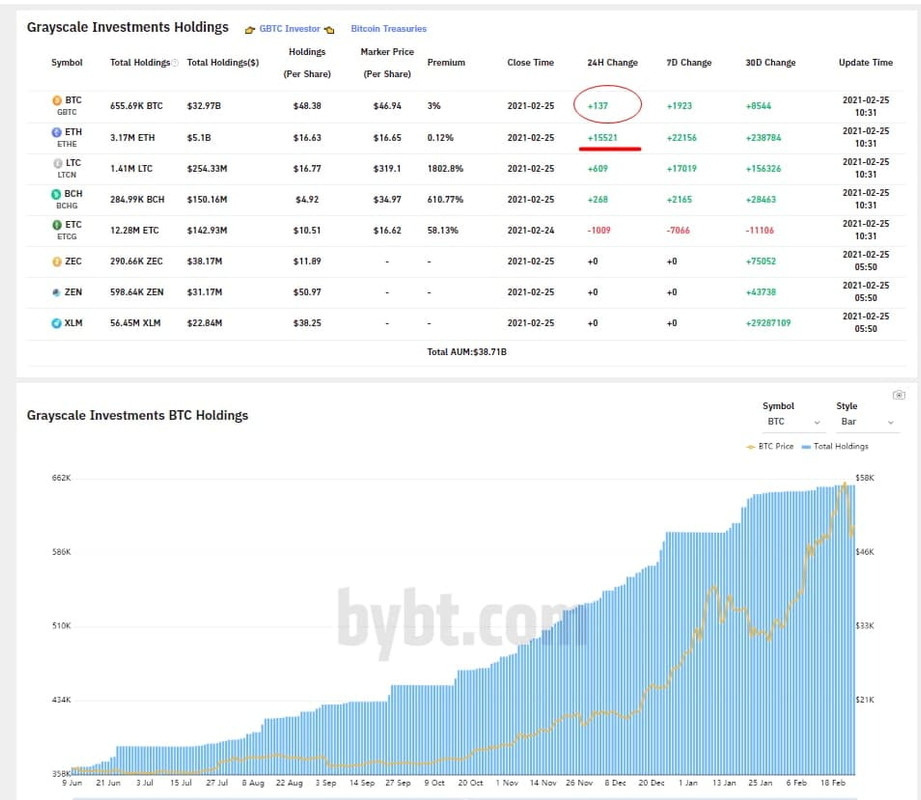Click the 24H Change column header
The height and width of the screenshot is (800, 921).
tap(612, 62)
